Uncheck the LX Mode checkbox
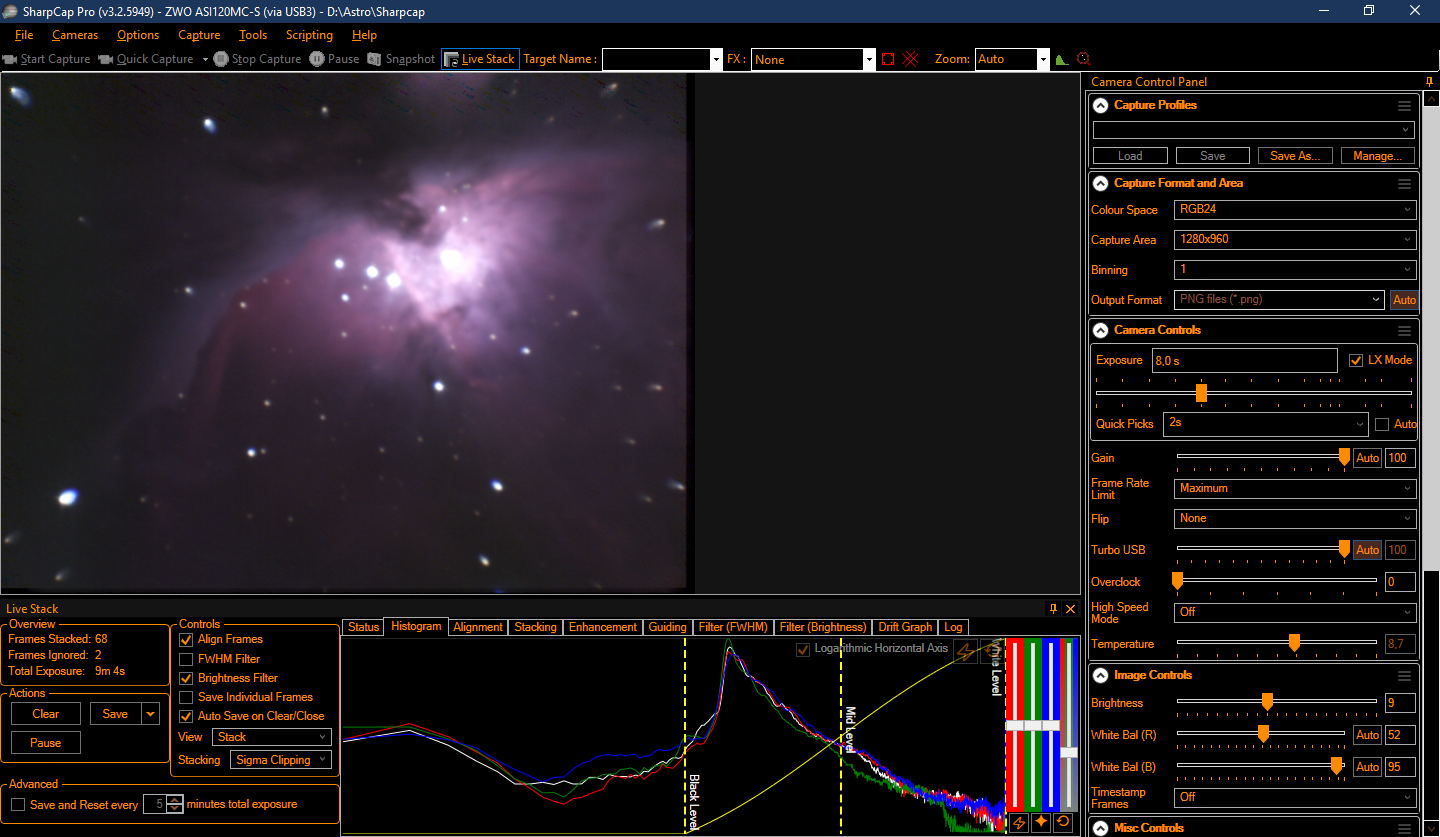The height and width of the screenshot is (837, 1440). click(x=1356, y=360)
